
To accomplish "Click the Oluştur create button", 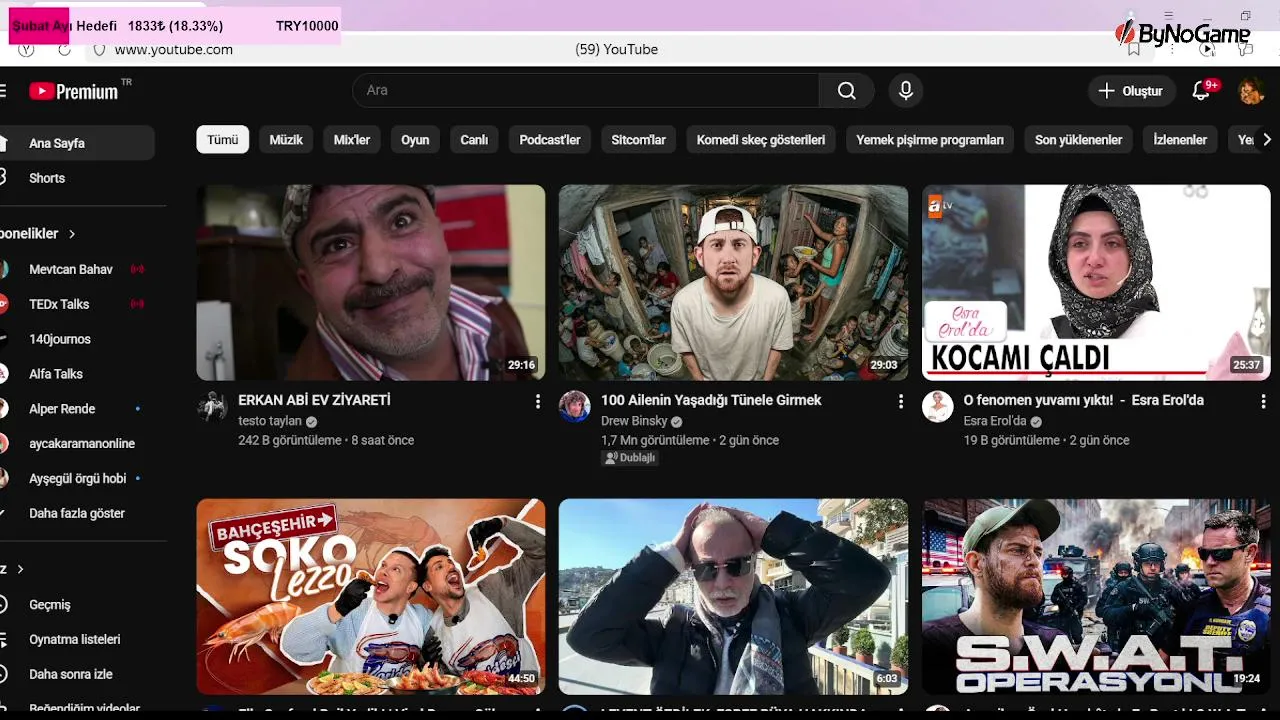I will coord(1131,91).
